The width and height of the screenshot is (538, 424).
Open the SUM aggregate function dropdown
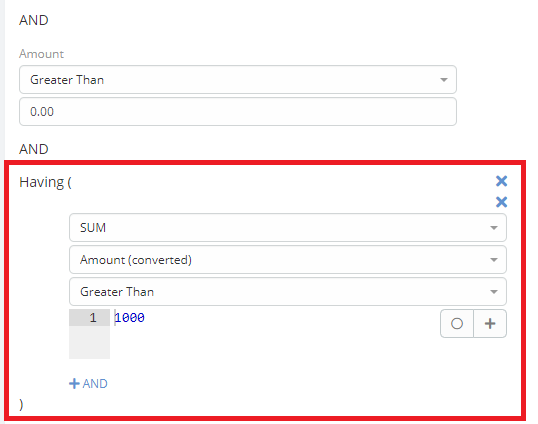pyautogui.click(x=288, y=228)
